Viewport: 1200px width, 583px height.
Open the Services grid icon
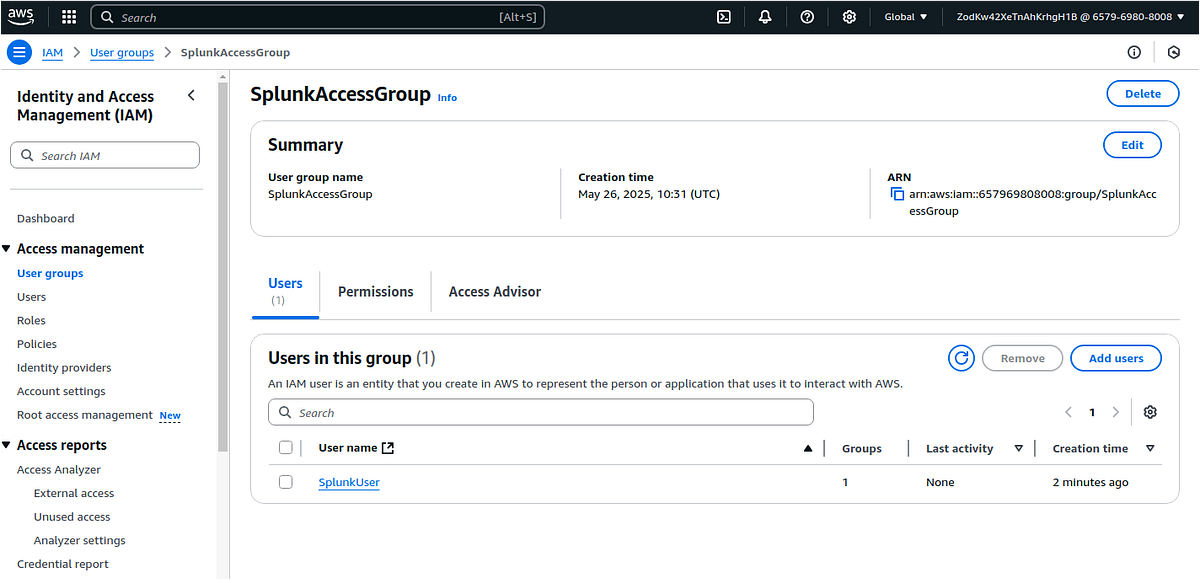(x=67, y=16)
